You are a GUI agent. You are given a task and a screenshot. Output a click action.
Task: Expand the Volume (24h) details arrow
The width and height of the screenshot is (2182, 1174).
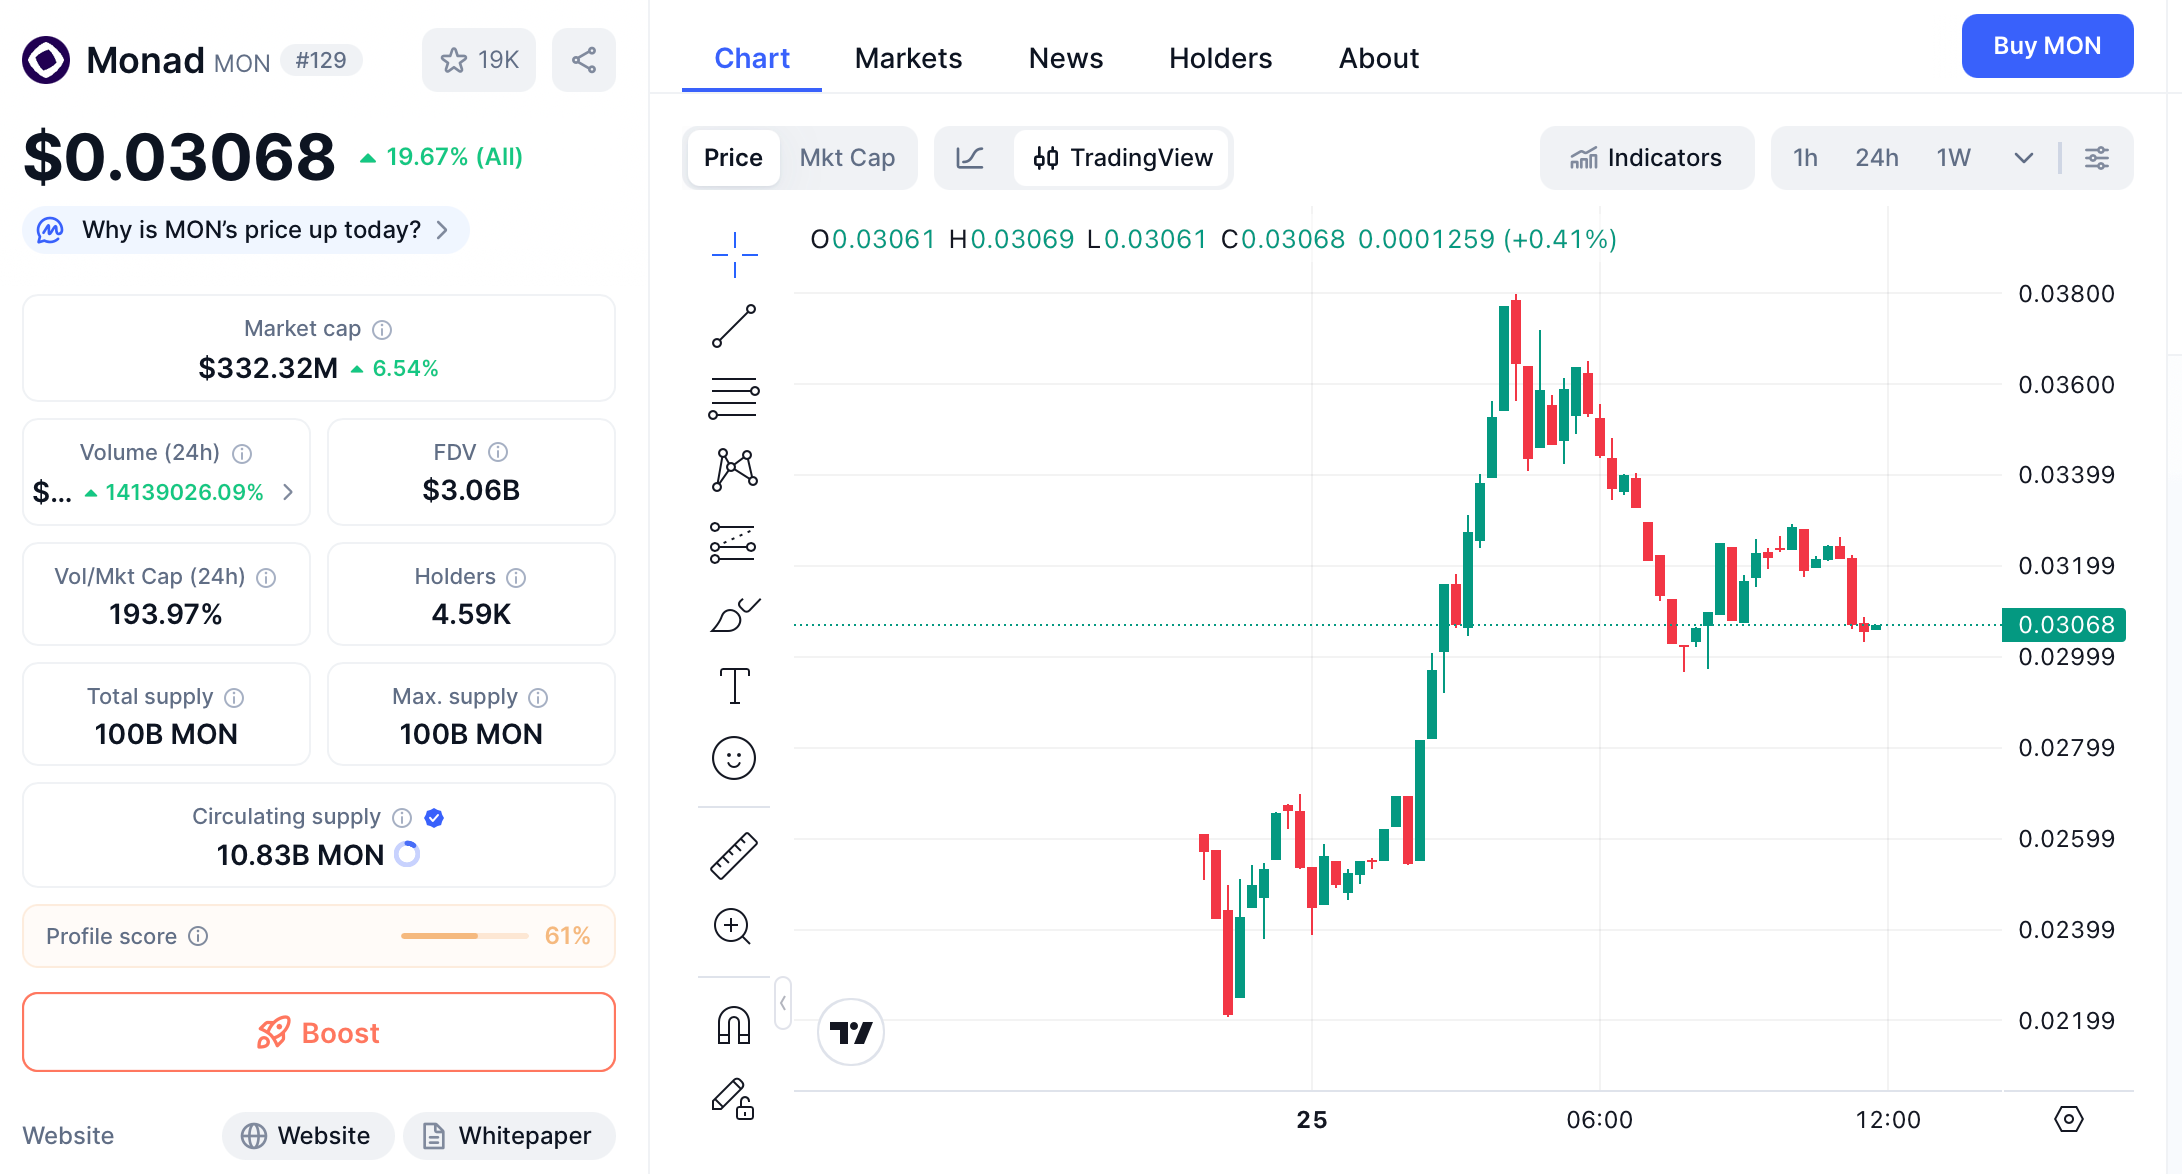click(x=288, y=492)
